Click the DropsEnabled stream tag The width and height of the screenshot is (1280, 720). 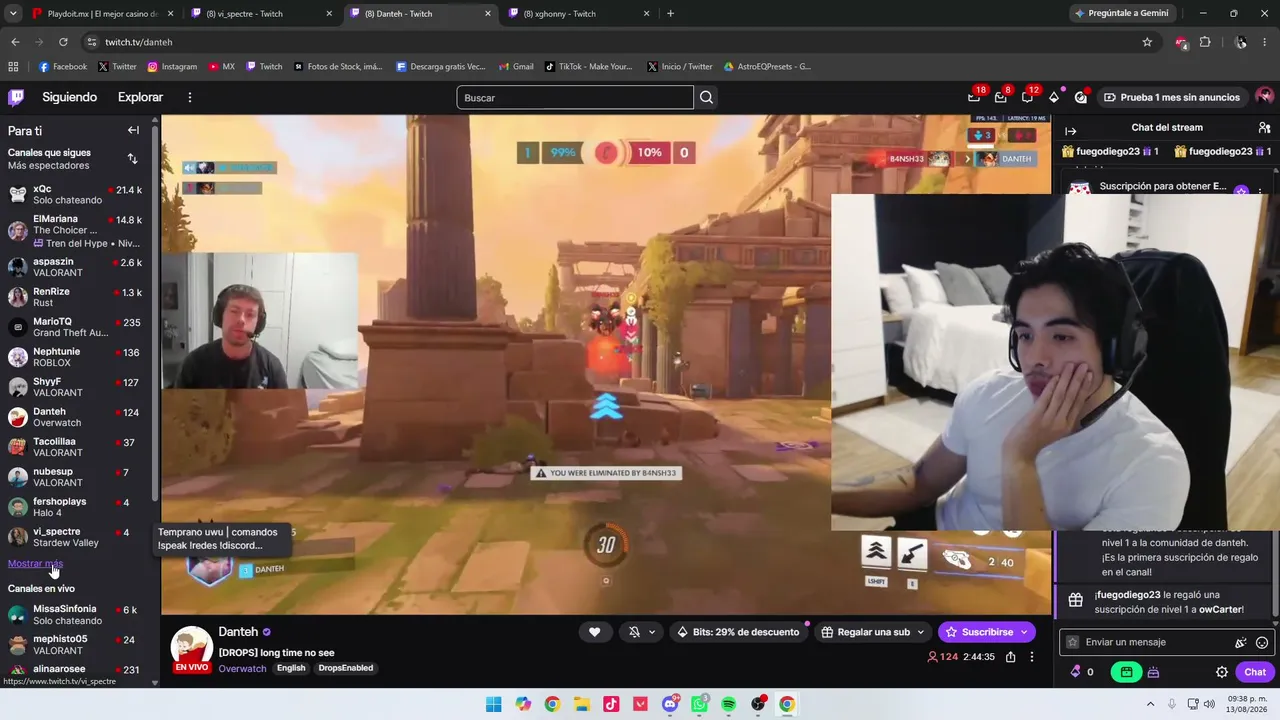pyautogui.click(x=346, y=668)
